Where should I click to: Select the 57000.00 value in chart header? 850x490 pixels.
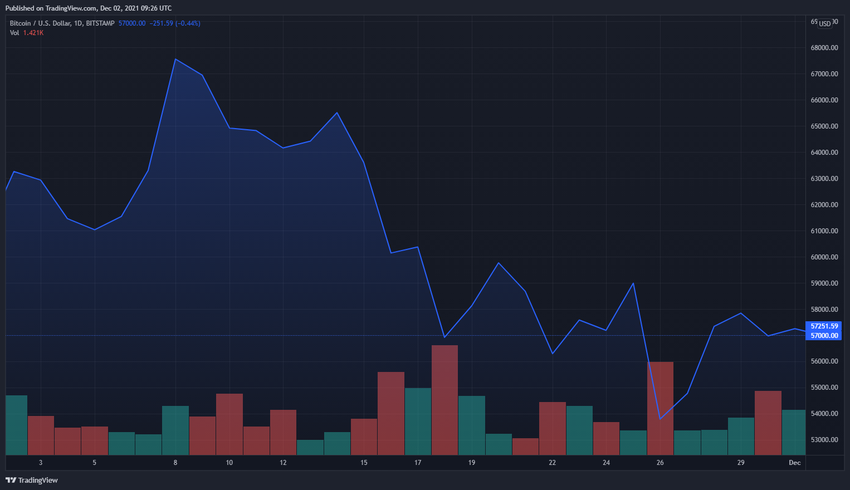coord(132,23)
